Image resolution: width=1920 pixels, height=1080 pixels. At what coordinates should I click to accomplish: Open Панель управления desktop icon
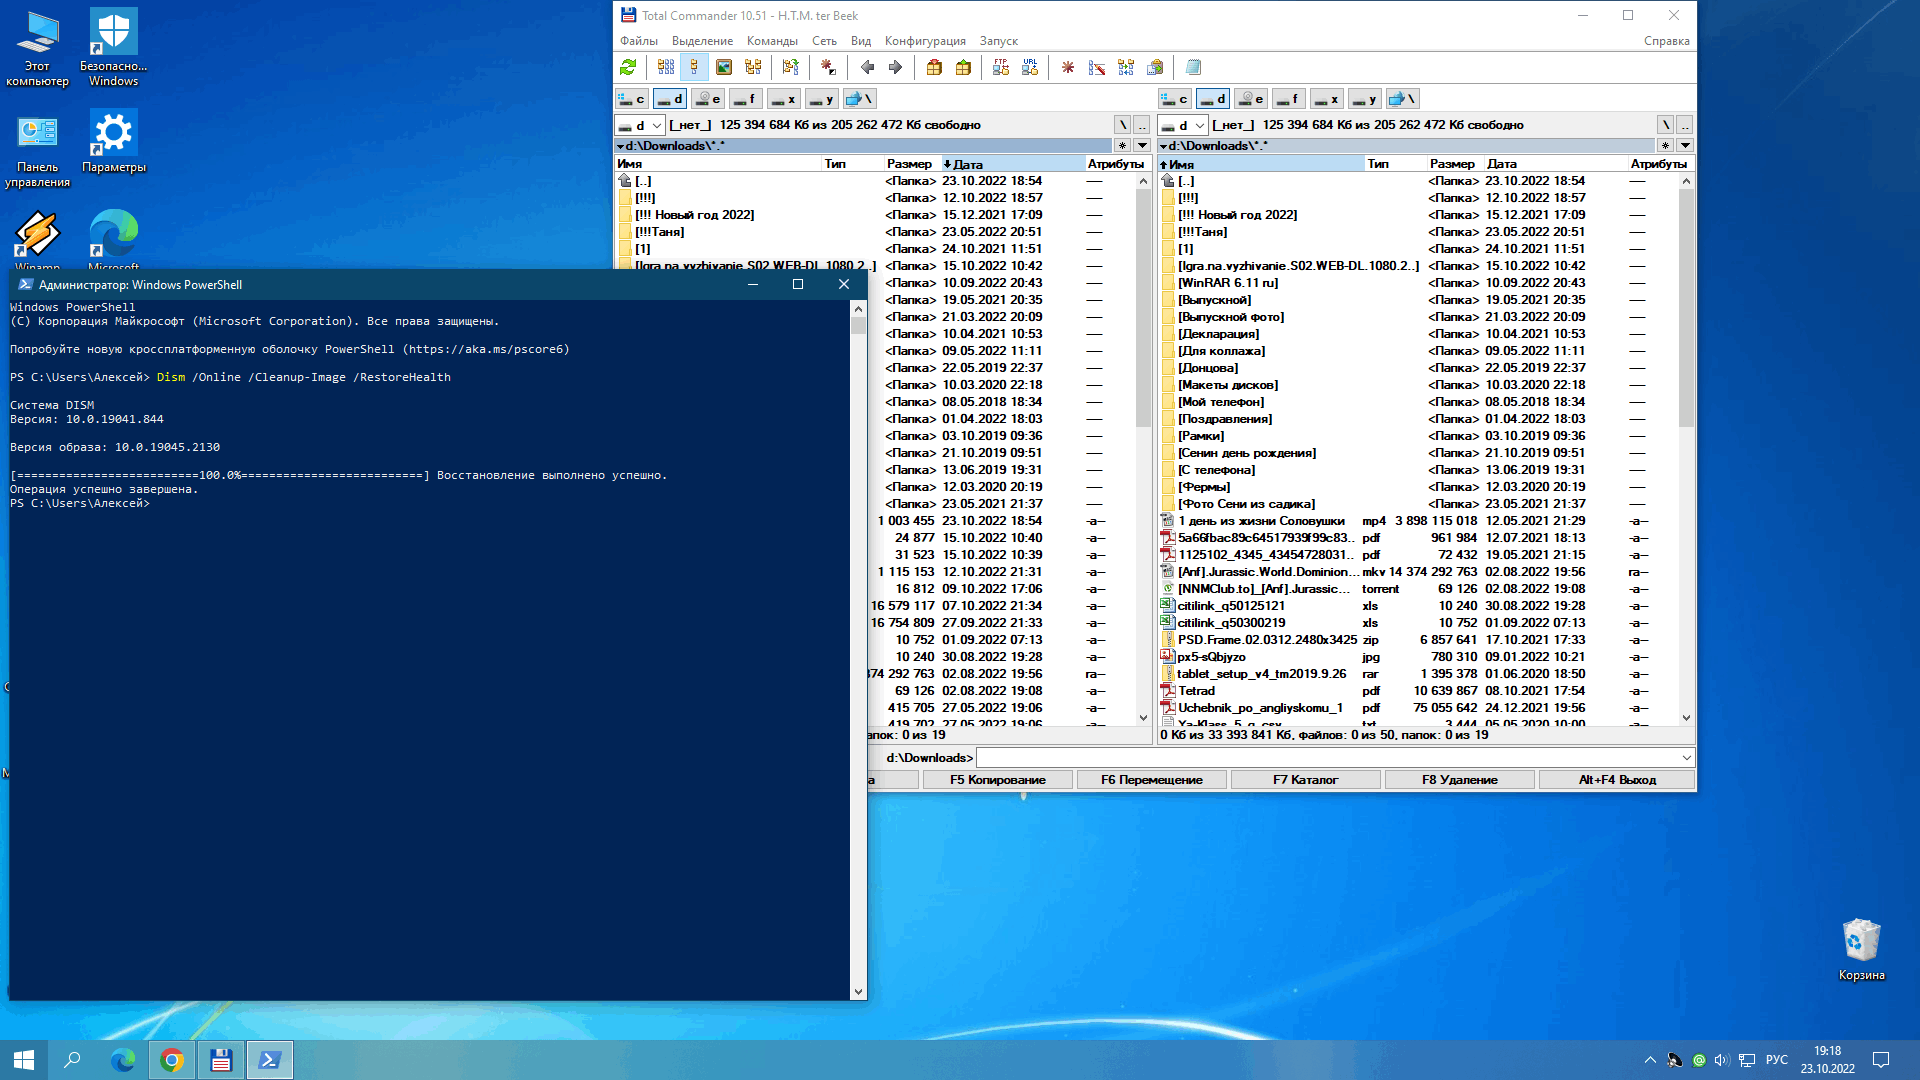coord(37,150)
